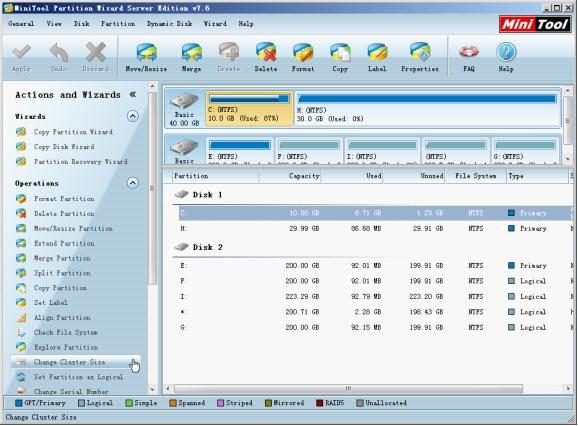Sort by the Unused column header
The height and width of the screenshot is (426, 578).
pyautogui.click(x=414, y=176)
